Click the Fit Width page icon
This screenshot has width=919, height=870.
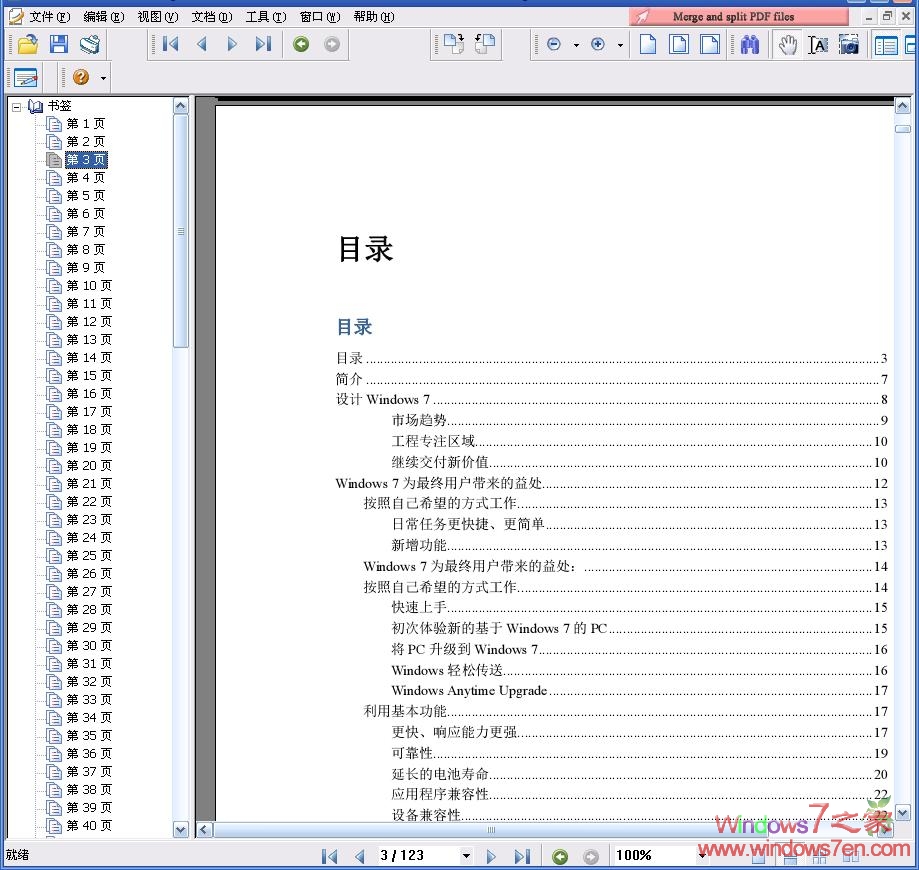pyautogui.click(x=710, y=44)
